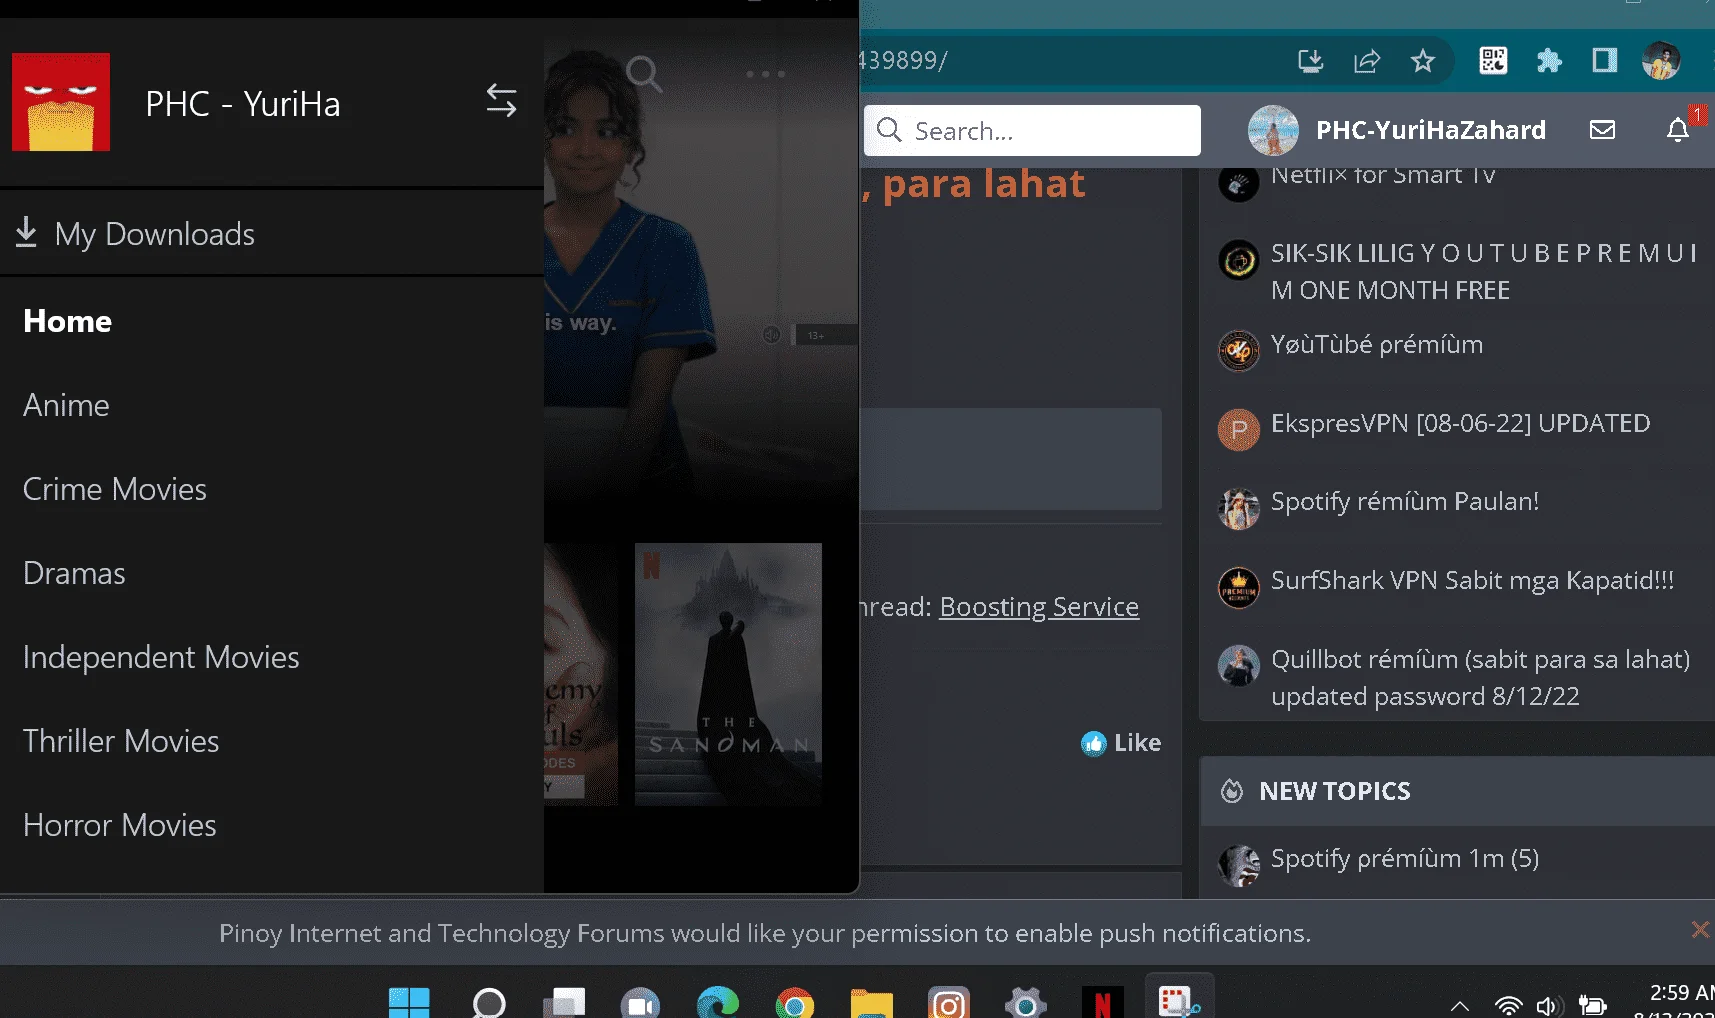Open the Chrome extensions puzzle icon
This screenshot has height=1018, width=1715.
(x=1549, y=61)
